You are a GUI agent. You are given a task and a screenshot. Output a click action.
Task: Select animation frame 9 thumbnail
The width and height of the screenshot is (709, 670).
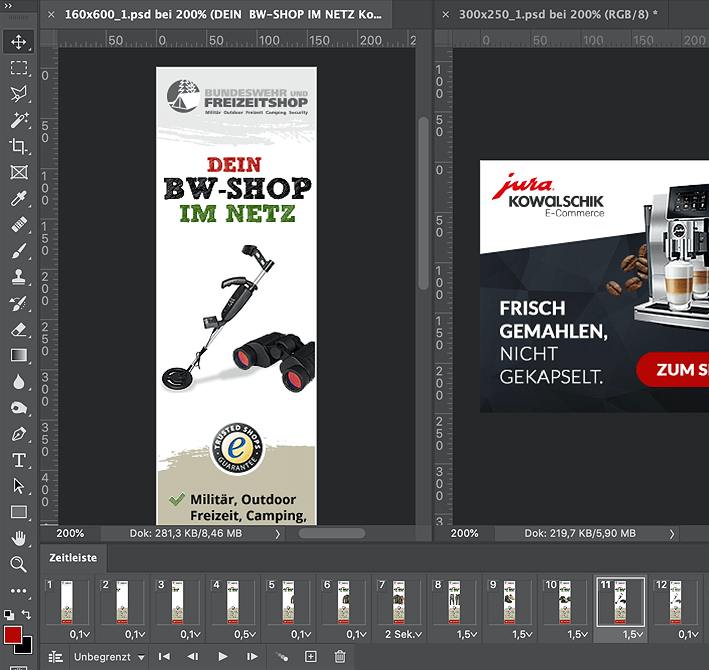tap(510, 602)
